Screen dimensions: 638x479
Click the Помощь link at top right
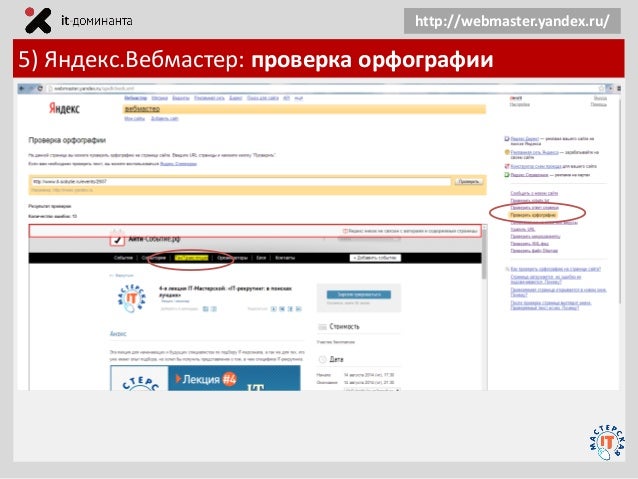[x=599, y=105]
